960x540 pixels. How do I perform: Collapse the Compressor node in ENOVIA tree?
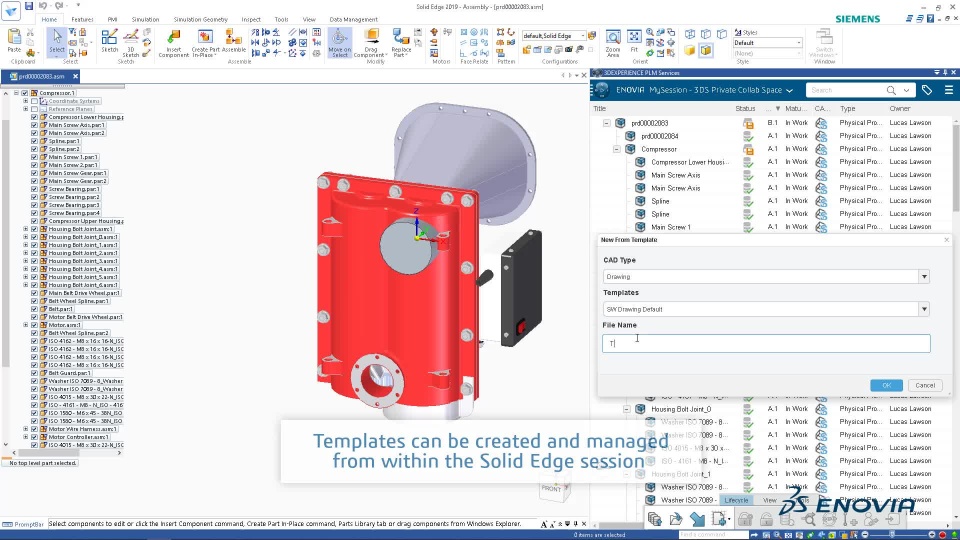coord(617,149)
